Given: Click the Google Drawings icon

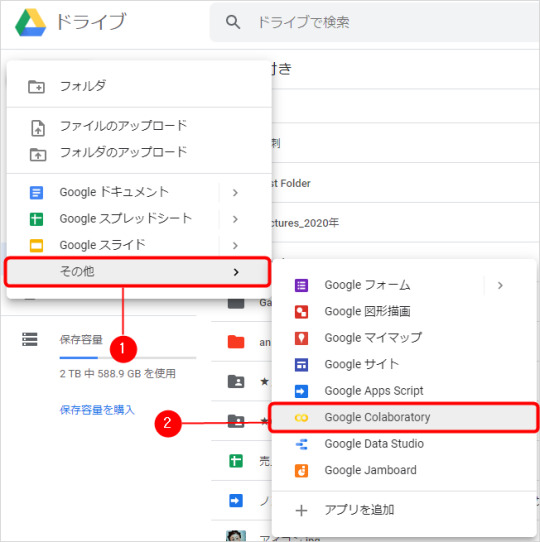Looking at the screenshot, I should click(x=301, y=312).
